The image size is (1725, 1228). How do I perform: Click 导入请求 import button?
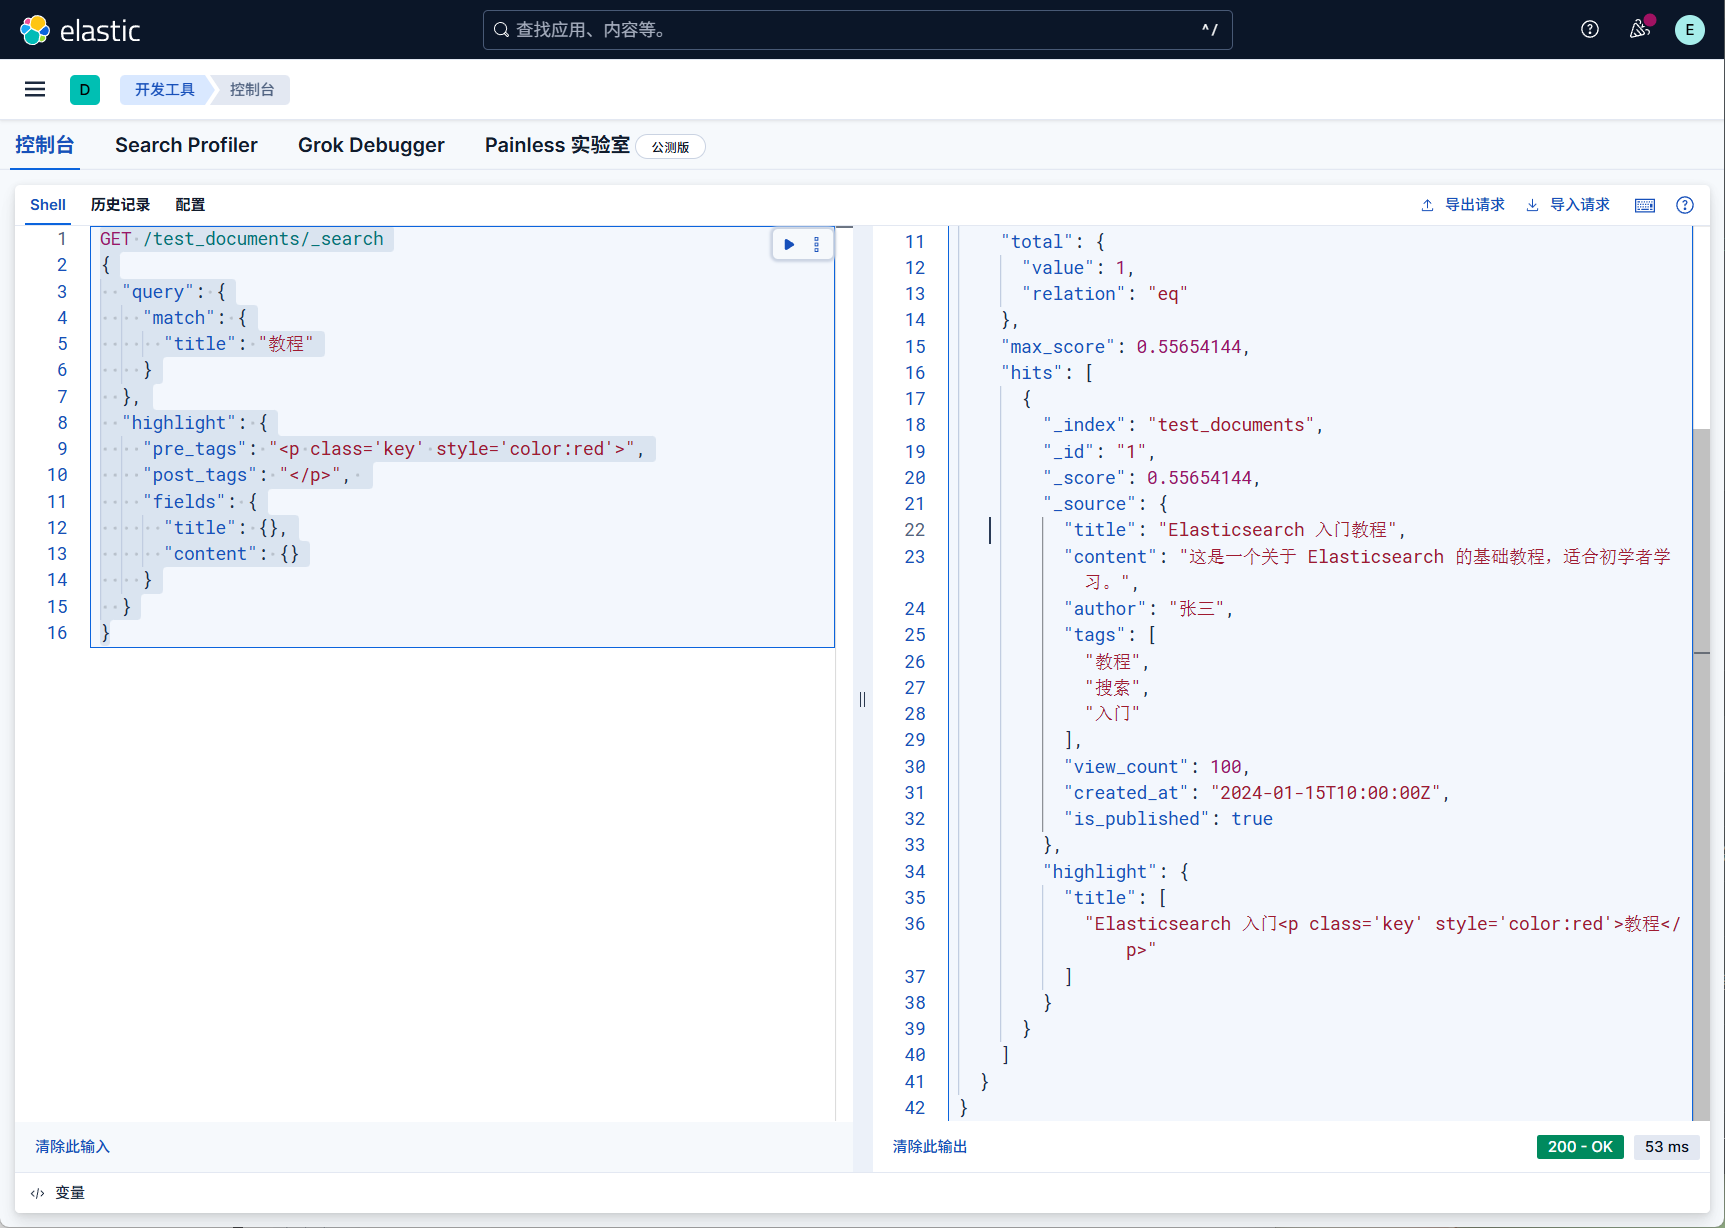(x=1568, y=205)
